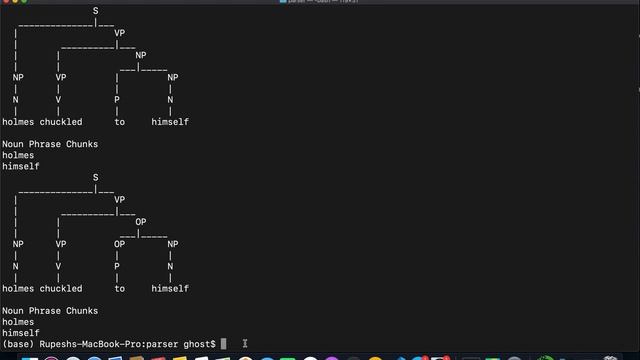Click the terminal prompt line ending in ghost$
Screen dimensions: 640x360
tap(109, 344)
